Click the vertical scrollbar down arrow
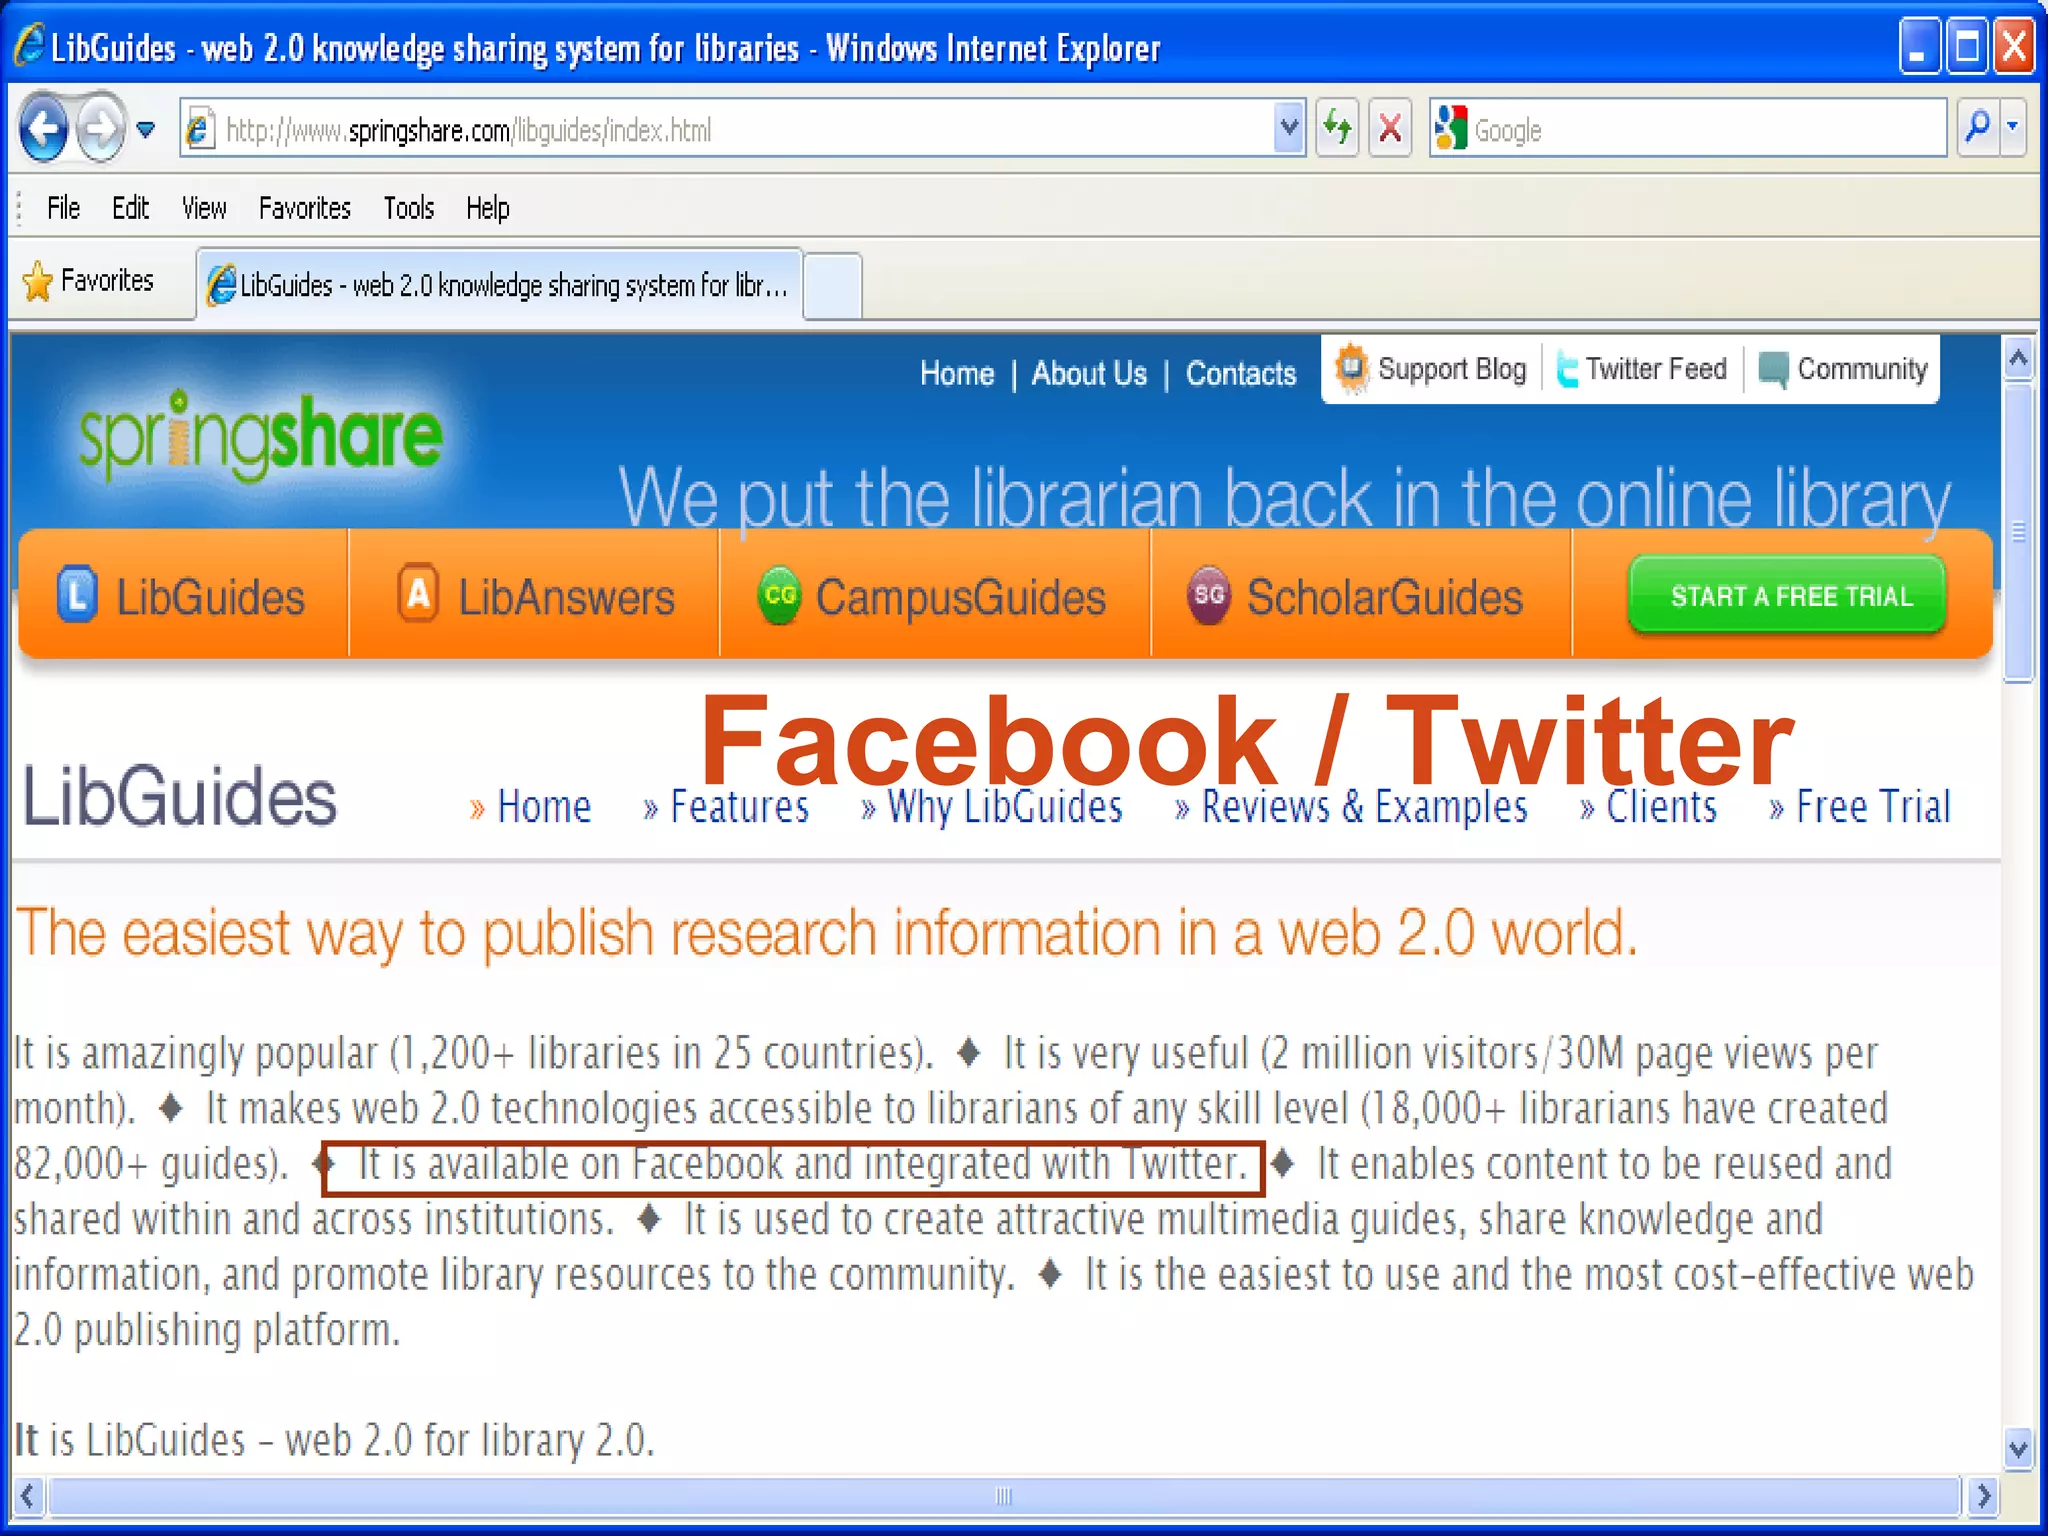 tap(2019, 1448)
